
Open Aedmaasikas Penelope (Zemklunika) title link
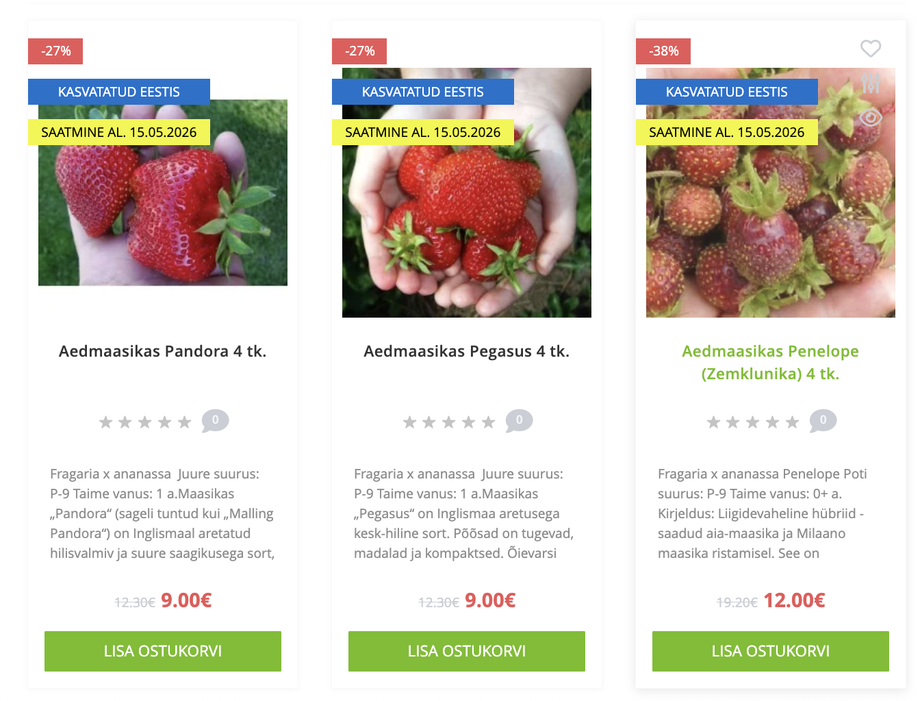[x=770, y=363]
